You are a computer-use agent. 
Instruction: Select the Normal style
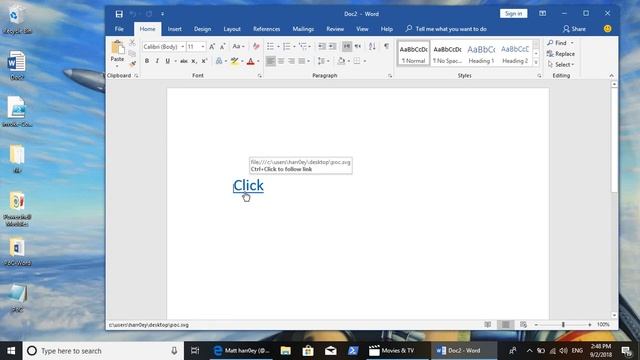413,53
